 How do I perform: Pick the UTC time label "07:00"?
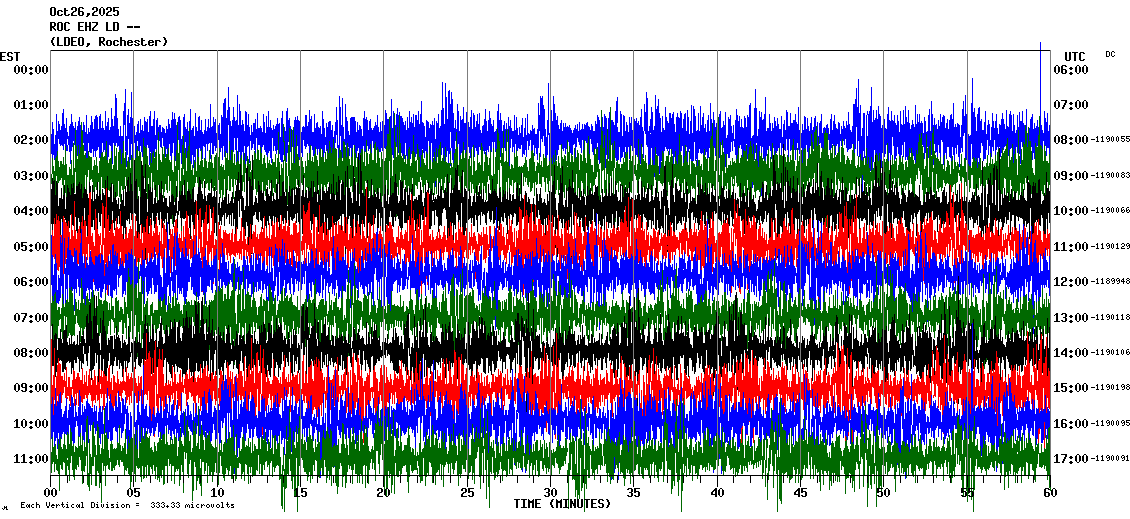point(1071,105)
